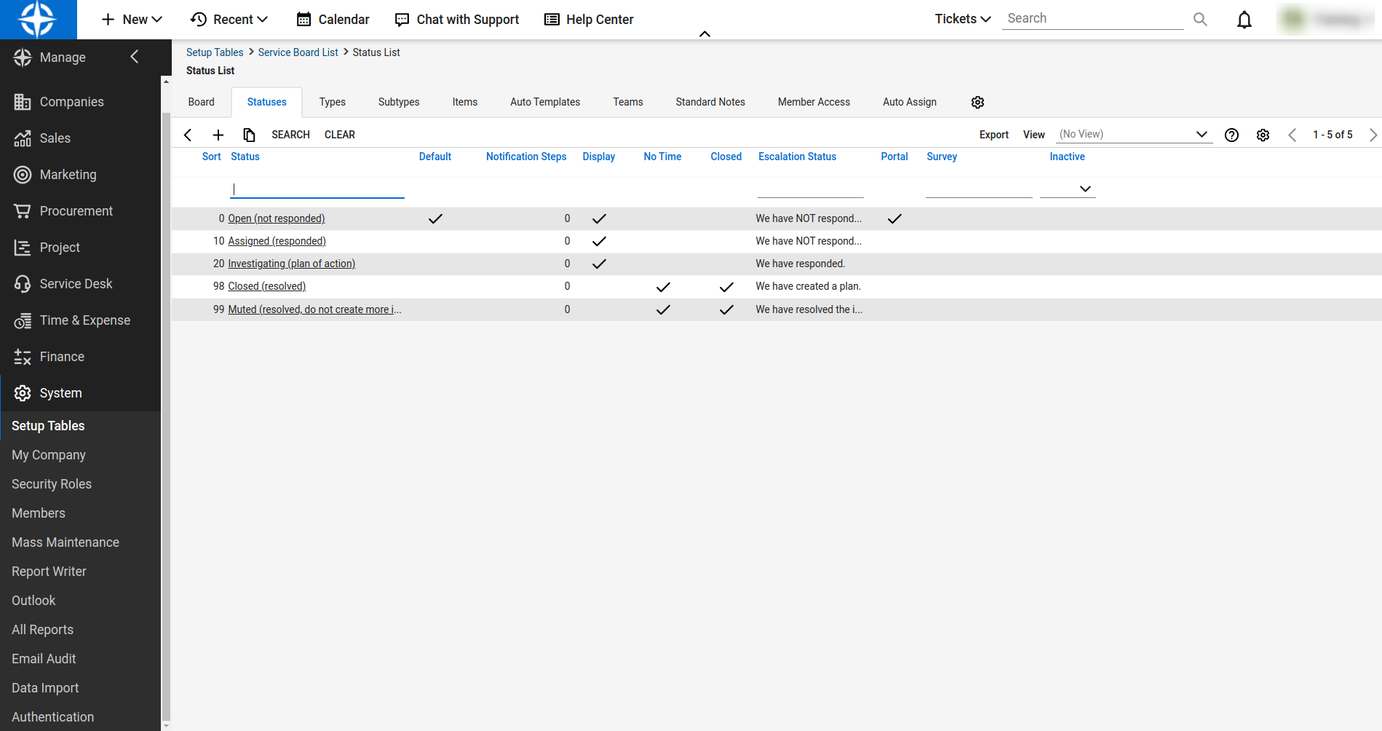Open the notifications bell

(1244, 20)
